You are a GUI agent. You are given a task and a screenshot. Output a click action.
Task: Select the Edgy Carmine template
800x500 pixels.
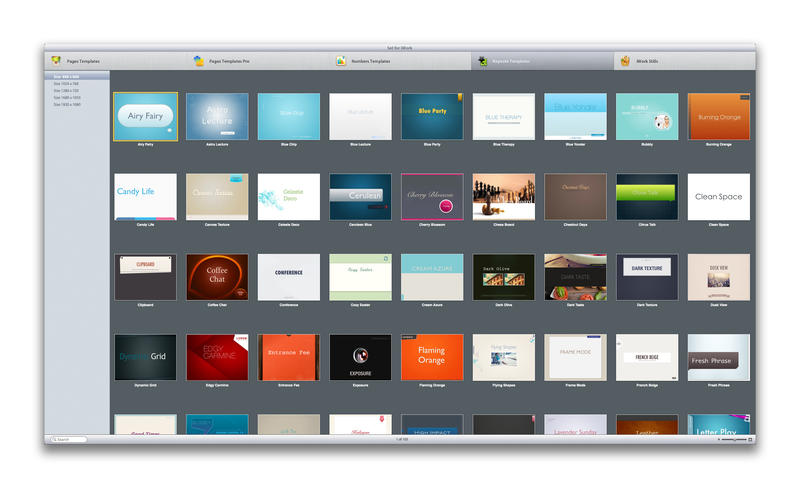click(217, 358)
